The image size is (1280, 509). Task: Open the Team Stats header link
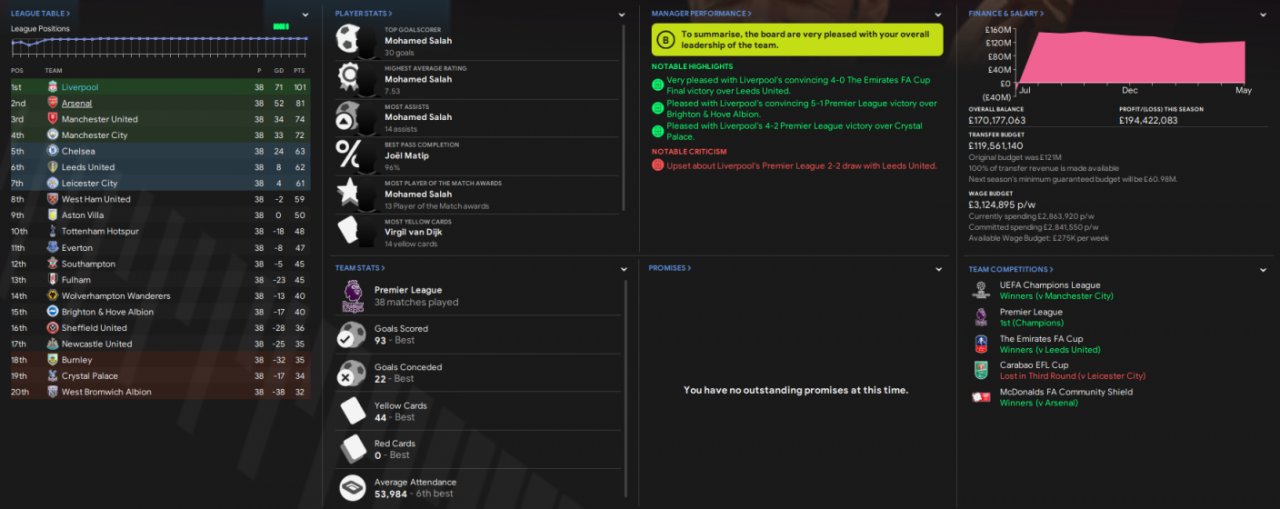[x=359, y=268]
